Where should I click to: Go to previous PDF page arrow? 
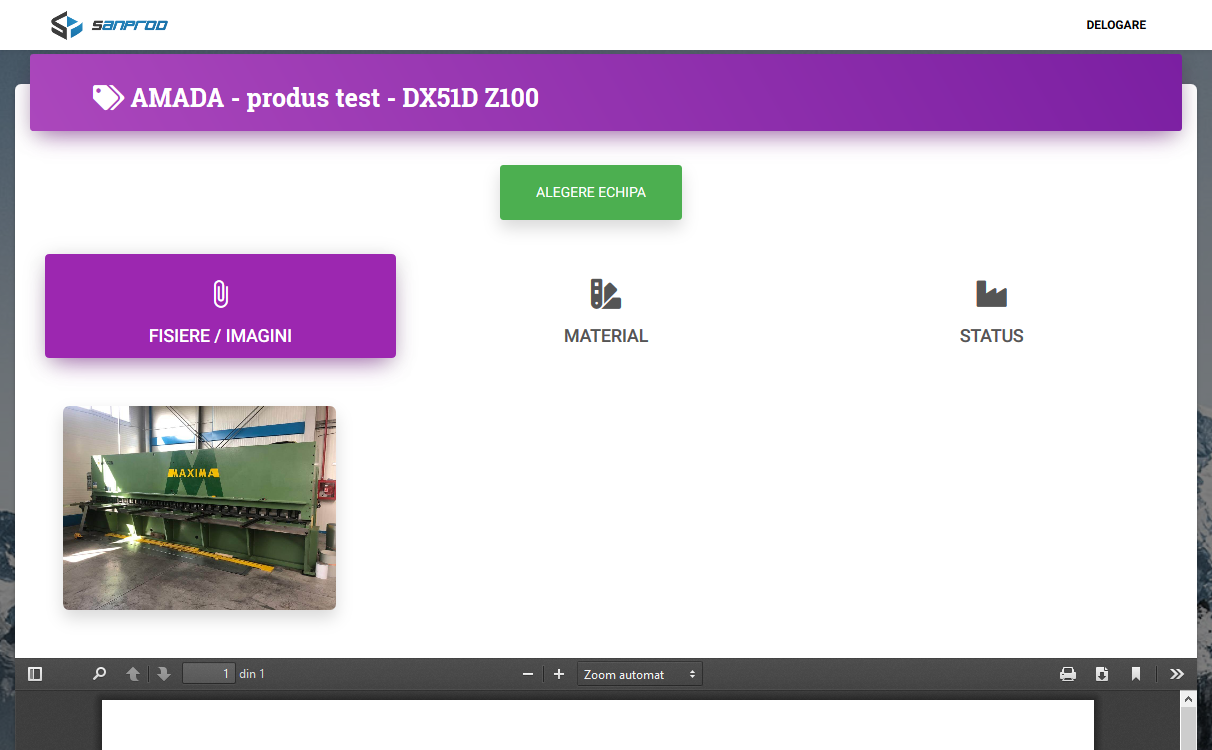[133, 674]
